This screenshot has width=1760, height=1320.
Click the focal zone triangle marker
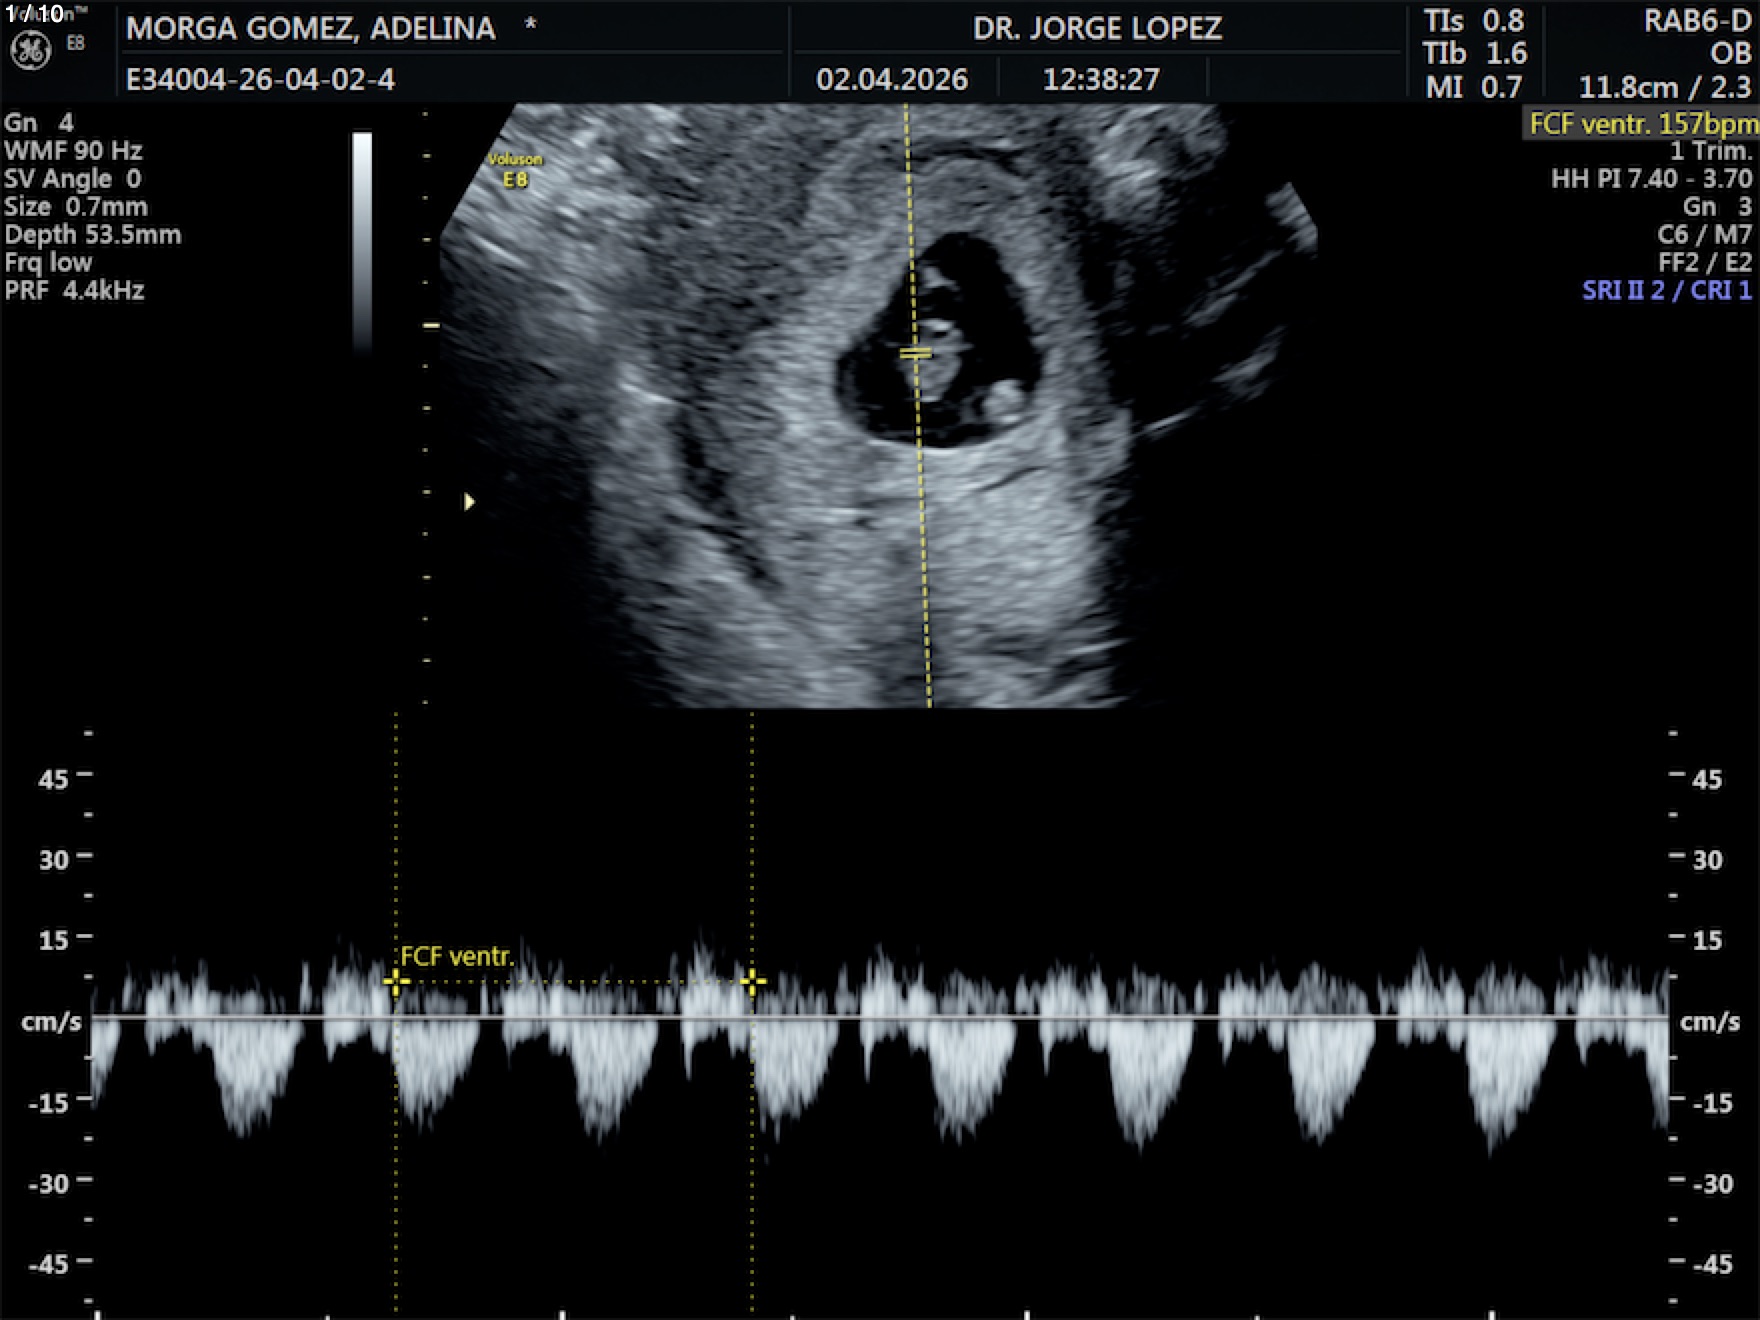469,502
